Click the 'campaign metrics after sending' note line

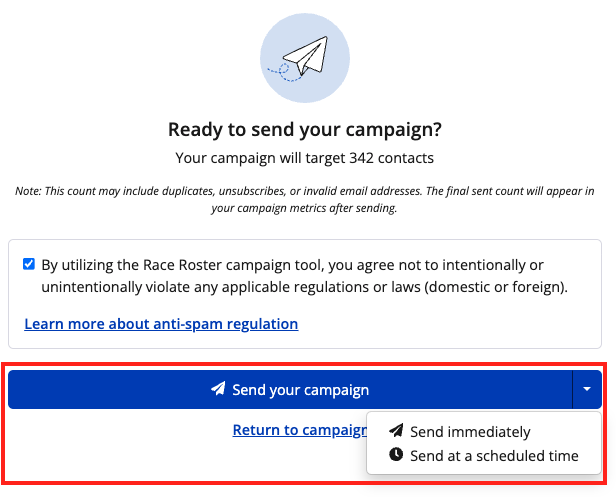(304, 209)
